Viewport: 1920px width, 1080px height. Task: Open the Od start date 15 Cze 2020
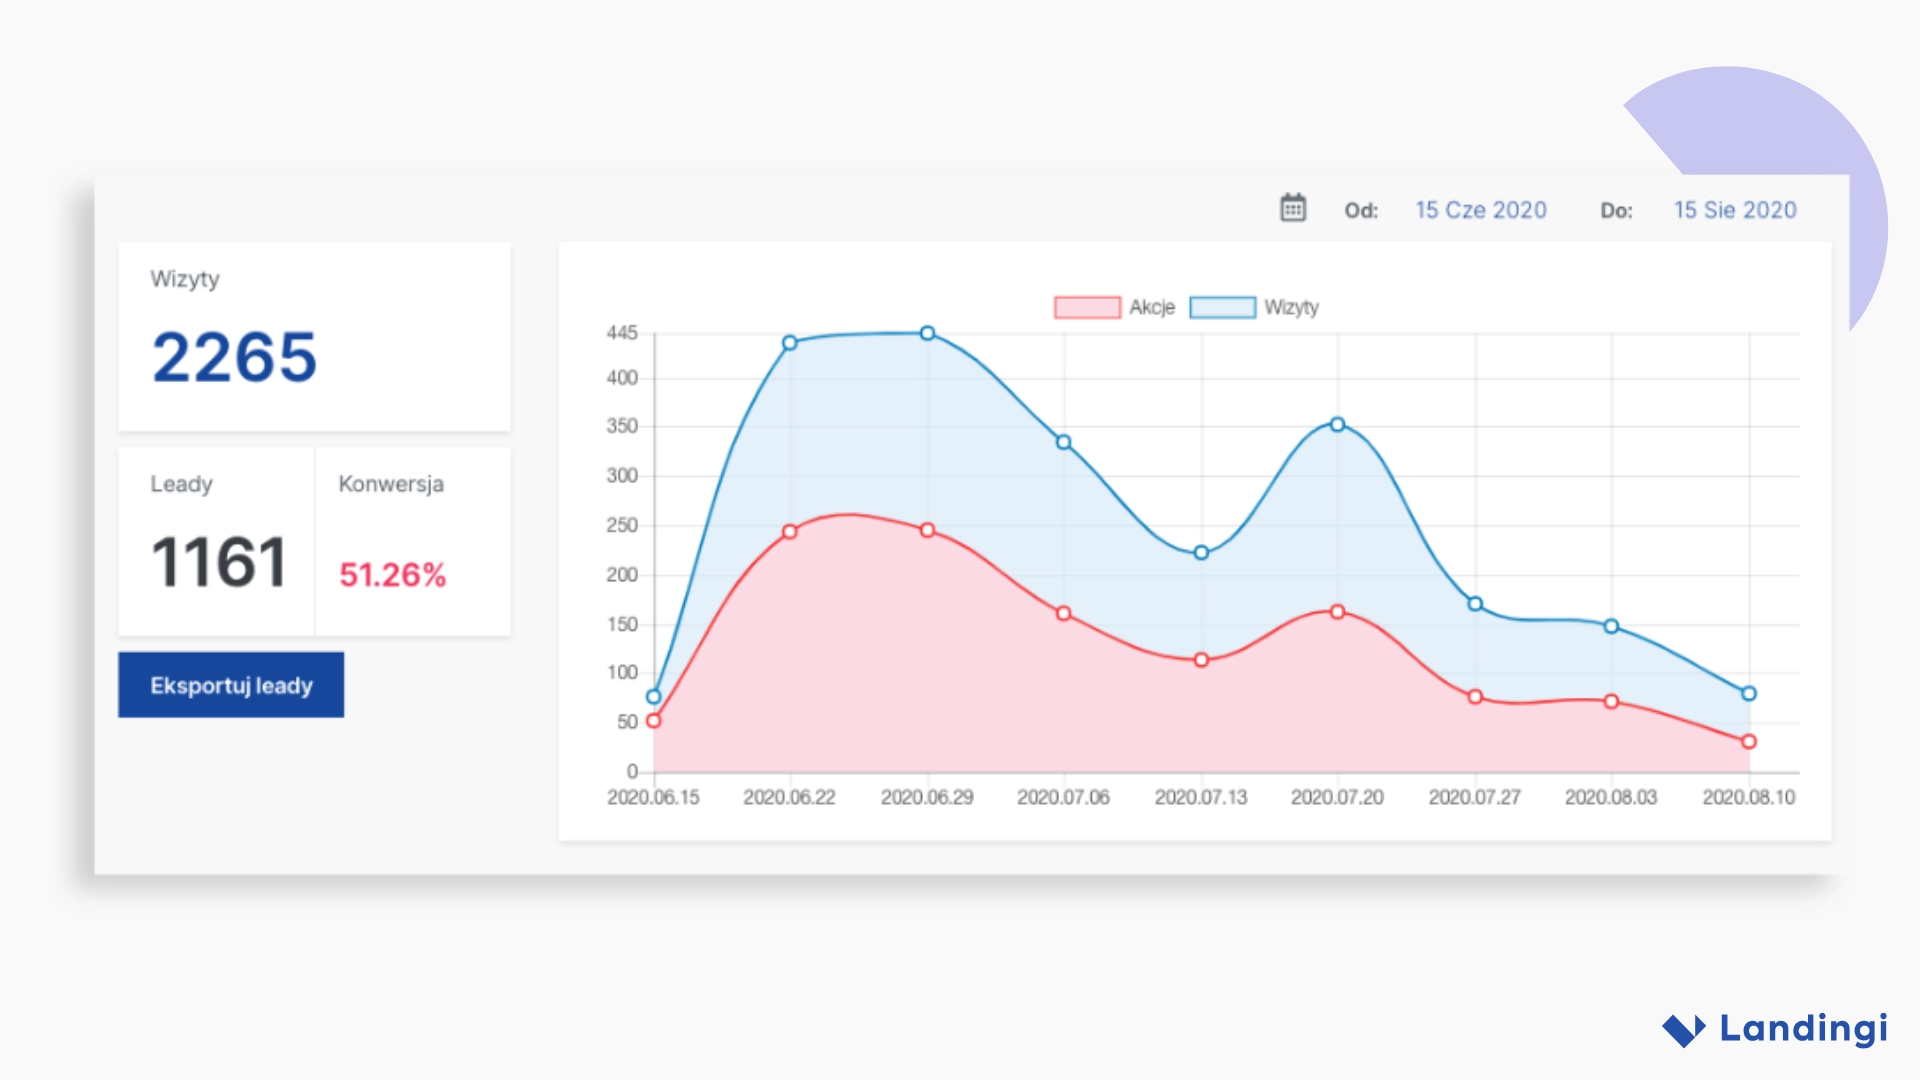(x=1480, y=210)
